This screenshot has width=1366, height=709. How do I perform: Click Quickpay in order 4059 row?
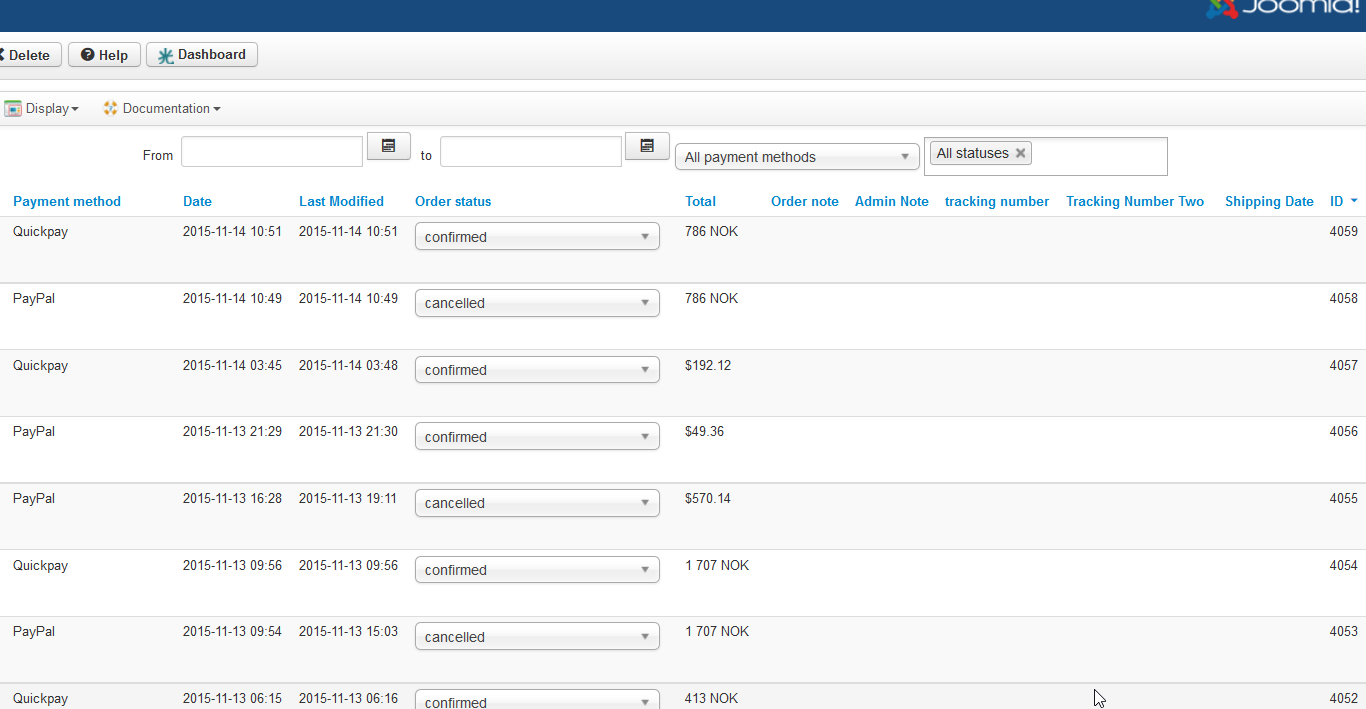coord(40,231)
